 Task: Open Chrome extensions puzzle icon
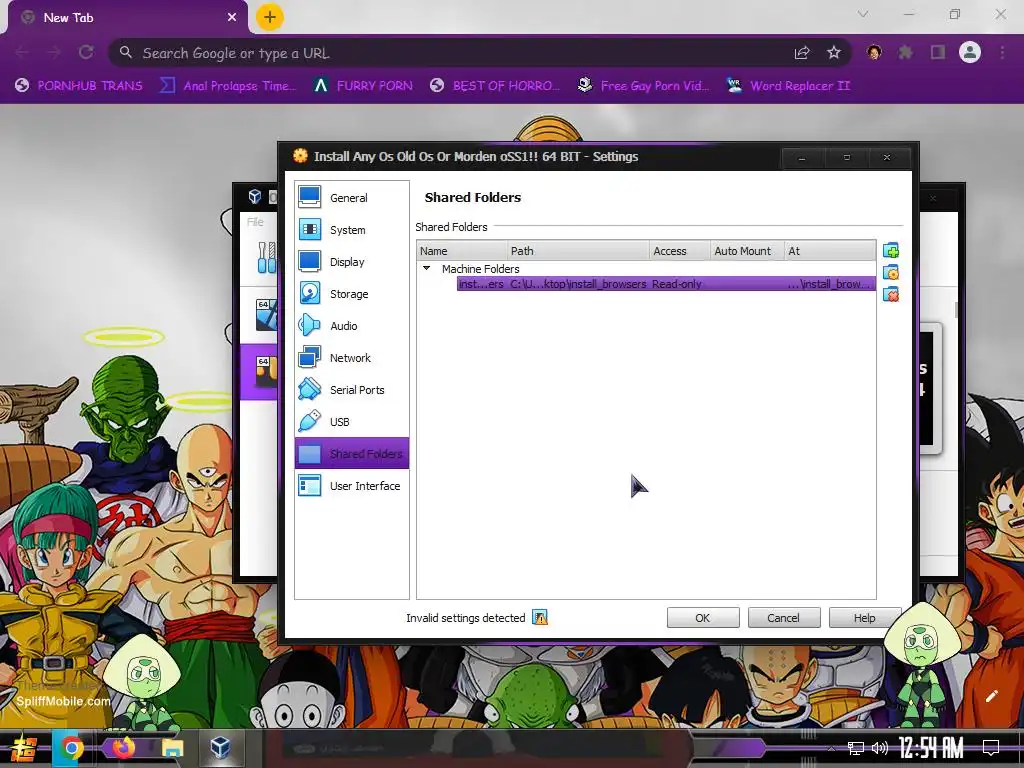906,52
